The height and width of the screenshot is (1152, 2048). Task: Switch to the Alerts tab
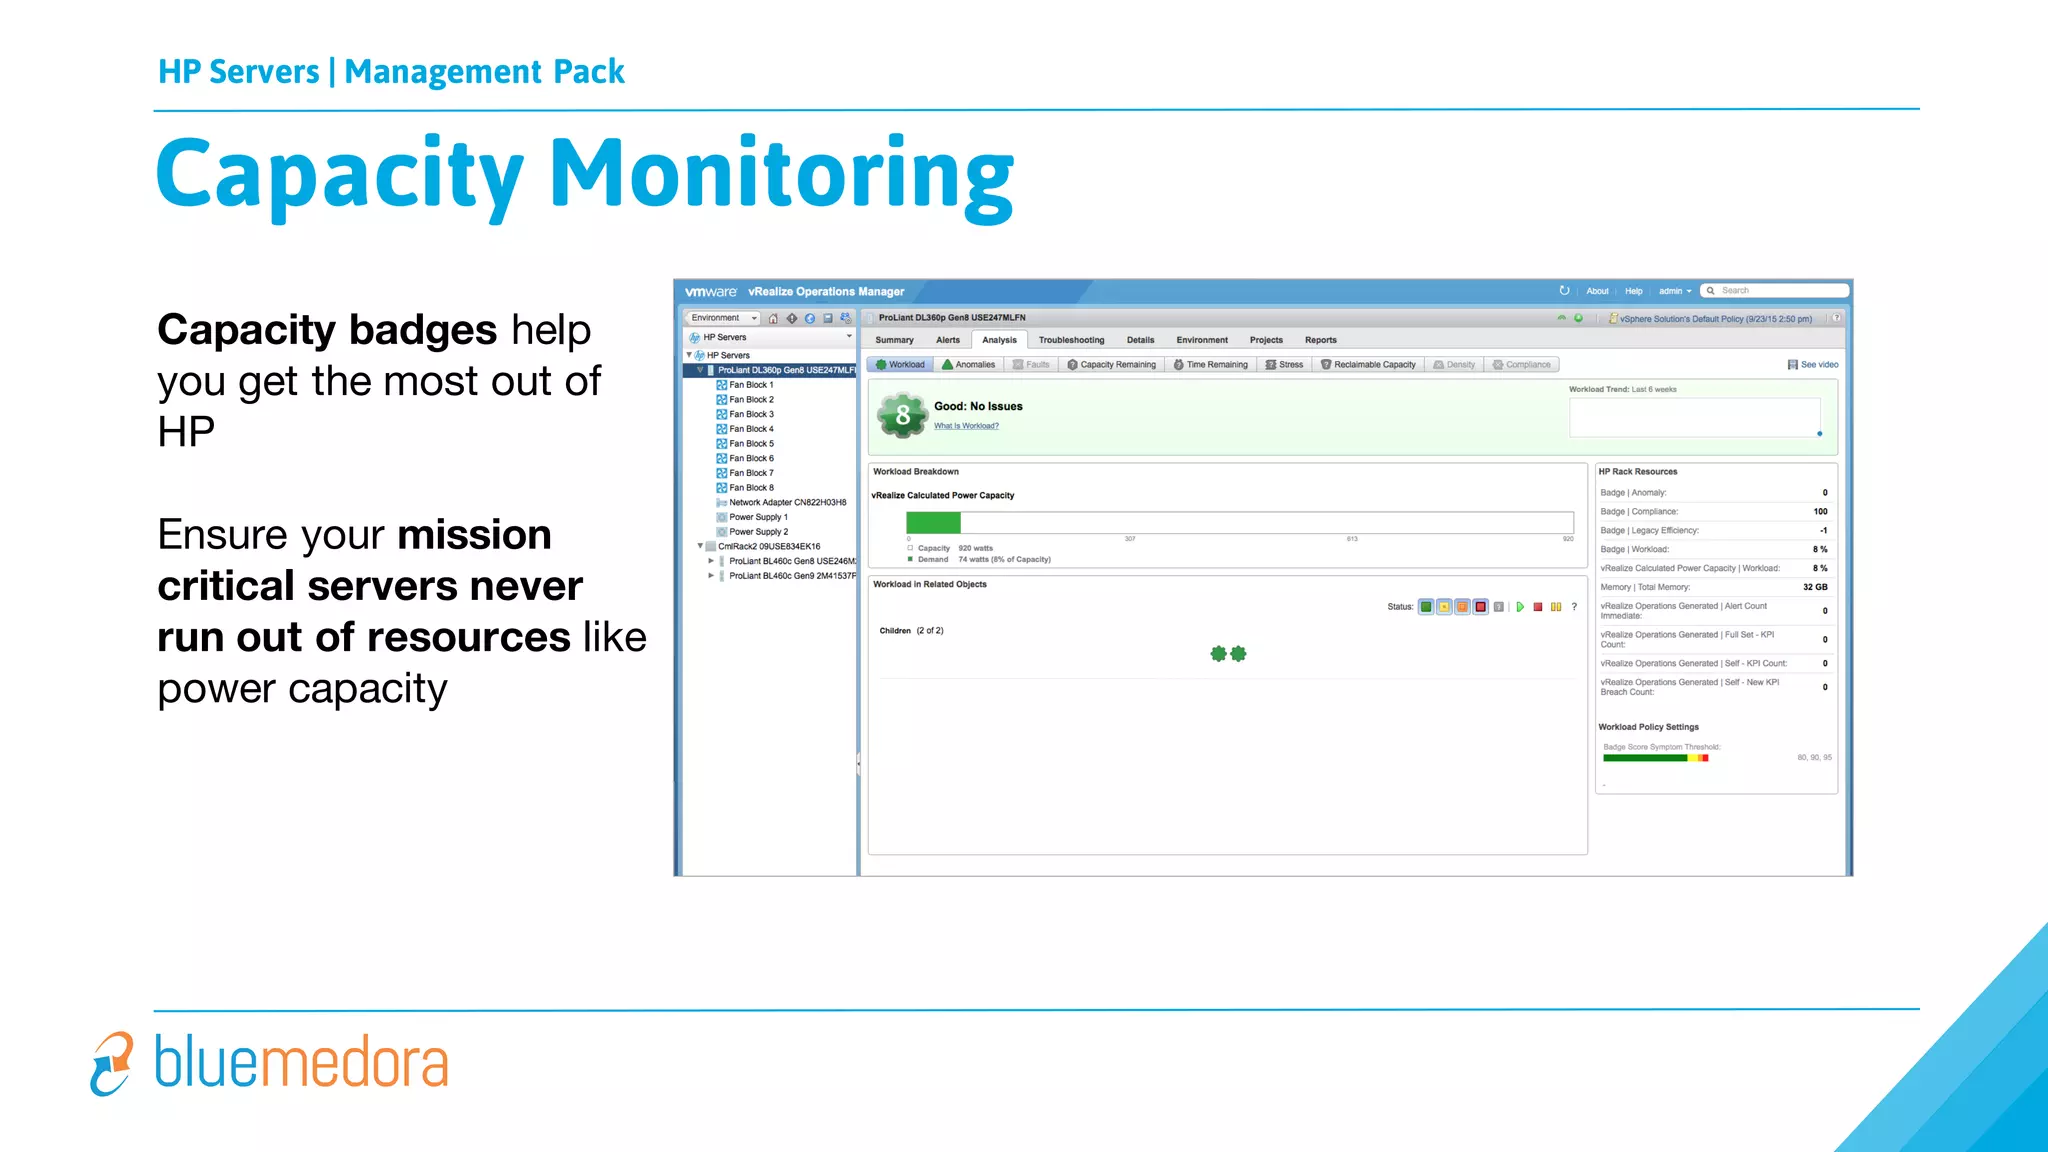pos(948,340)
